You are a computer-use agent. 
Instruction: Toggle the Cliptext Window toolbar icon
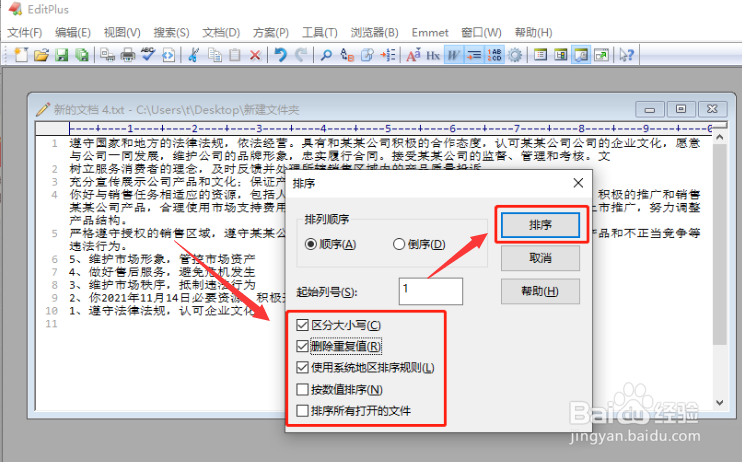[x=561, y=55]
